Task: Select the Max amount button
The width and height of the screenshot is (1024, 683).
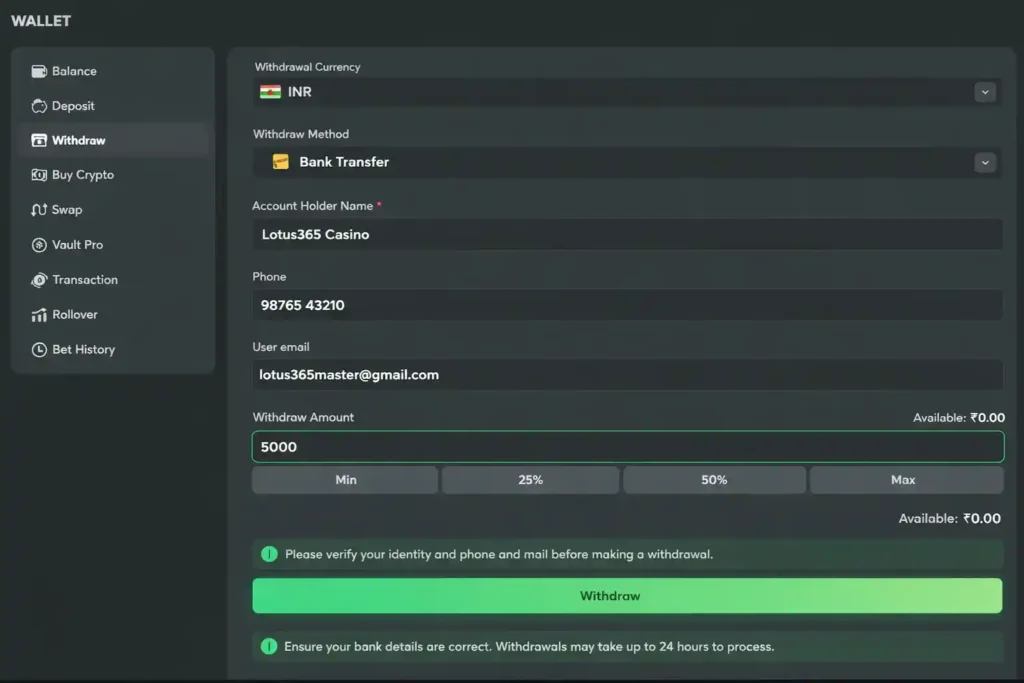Action: point(903,480)
